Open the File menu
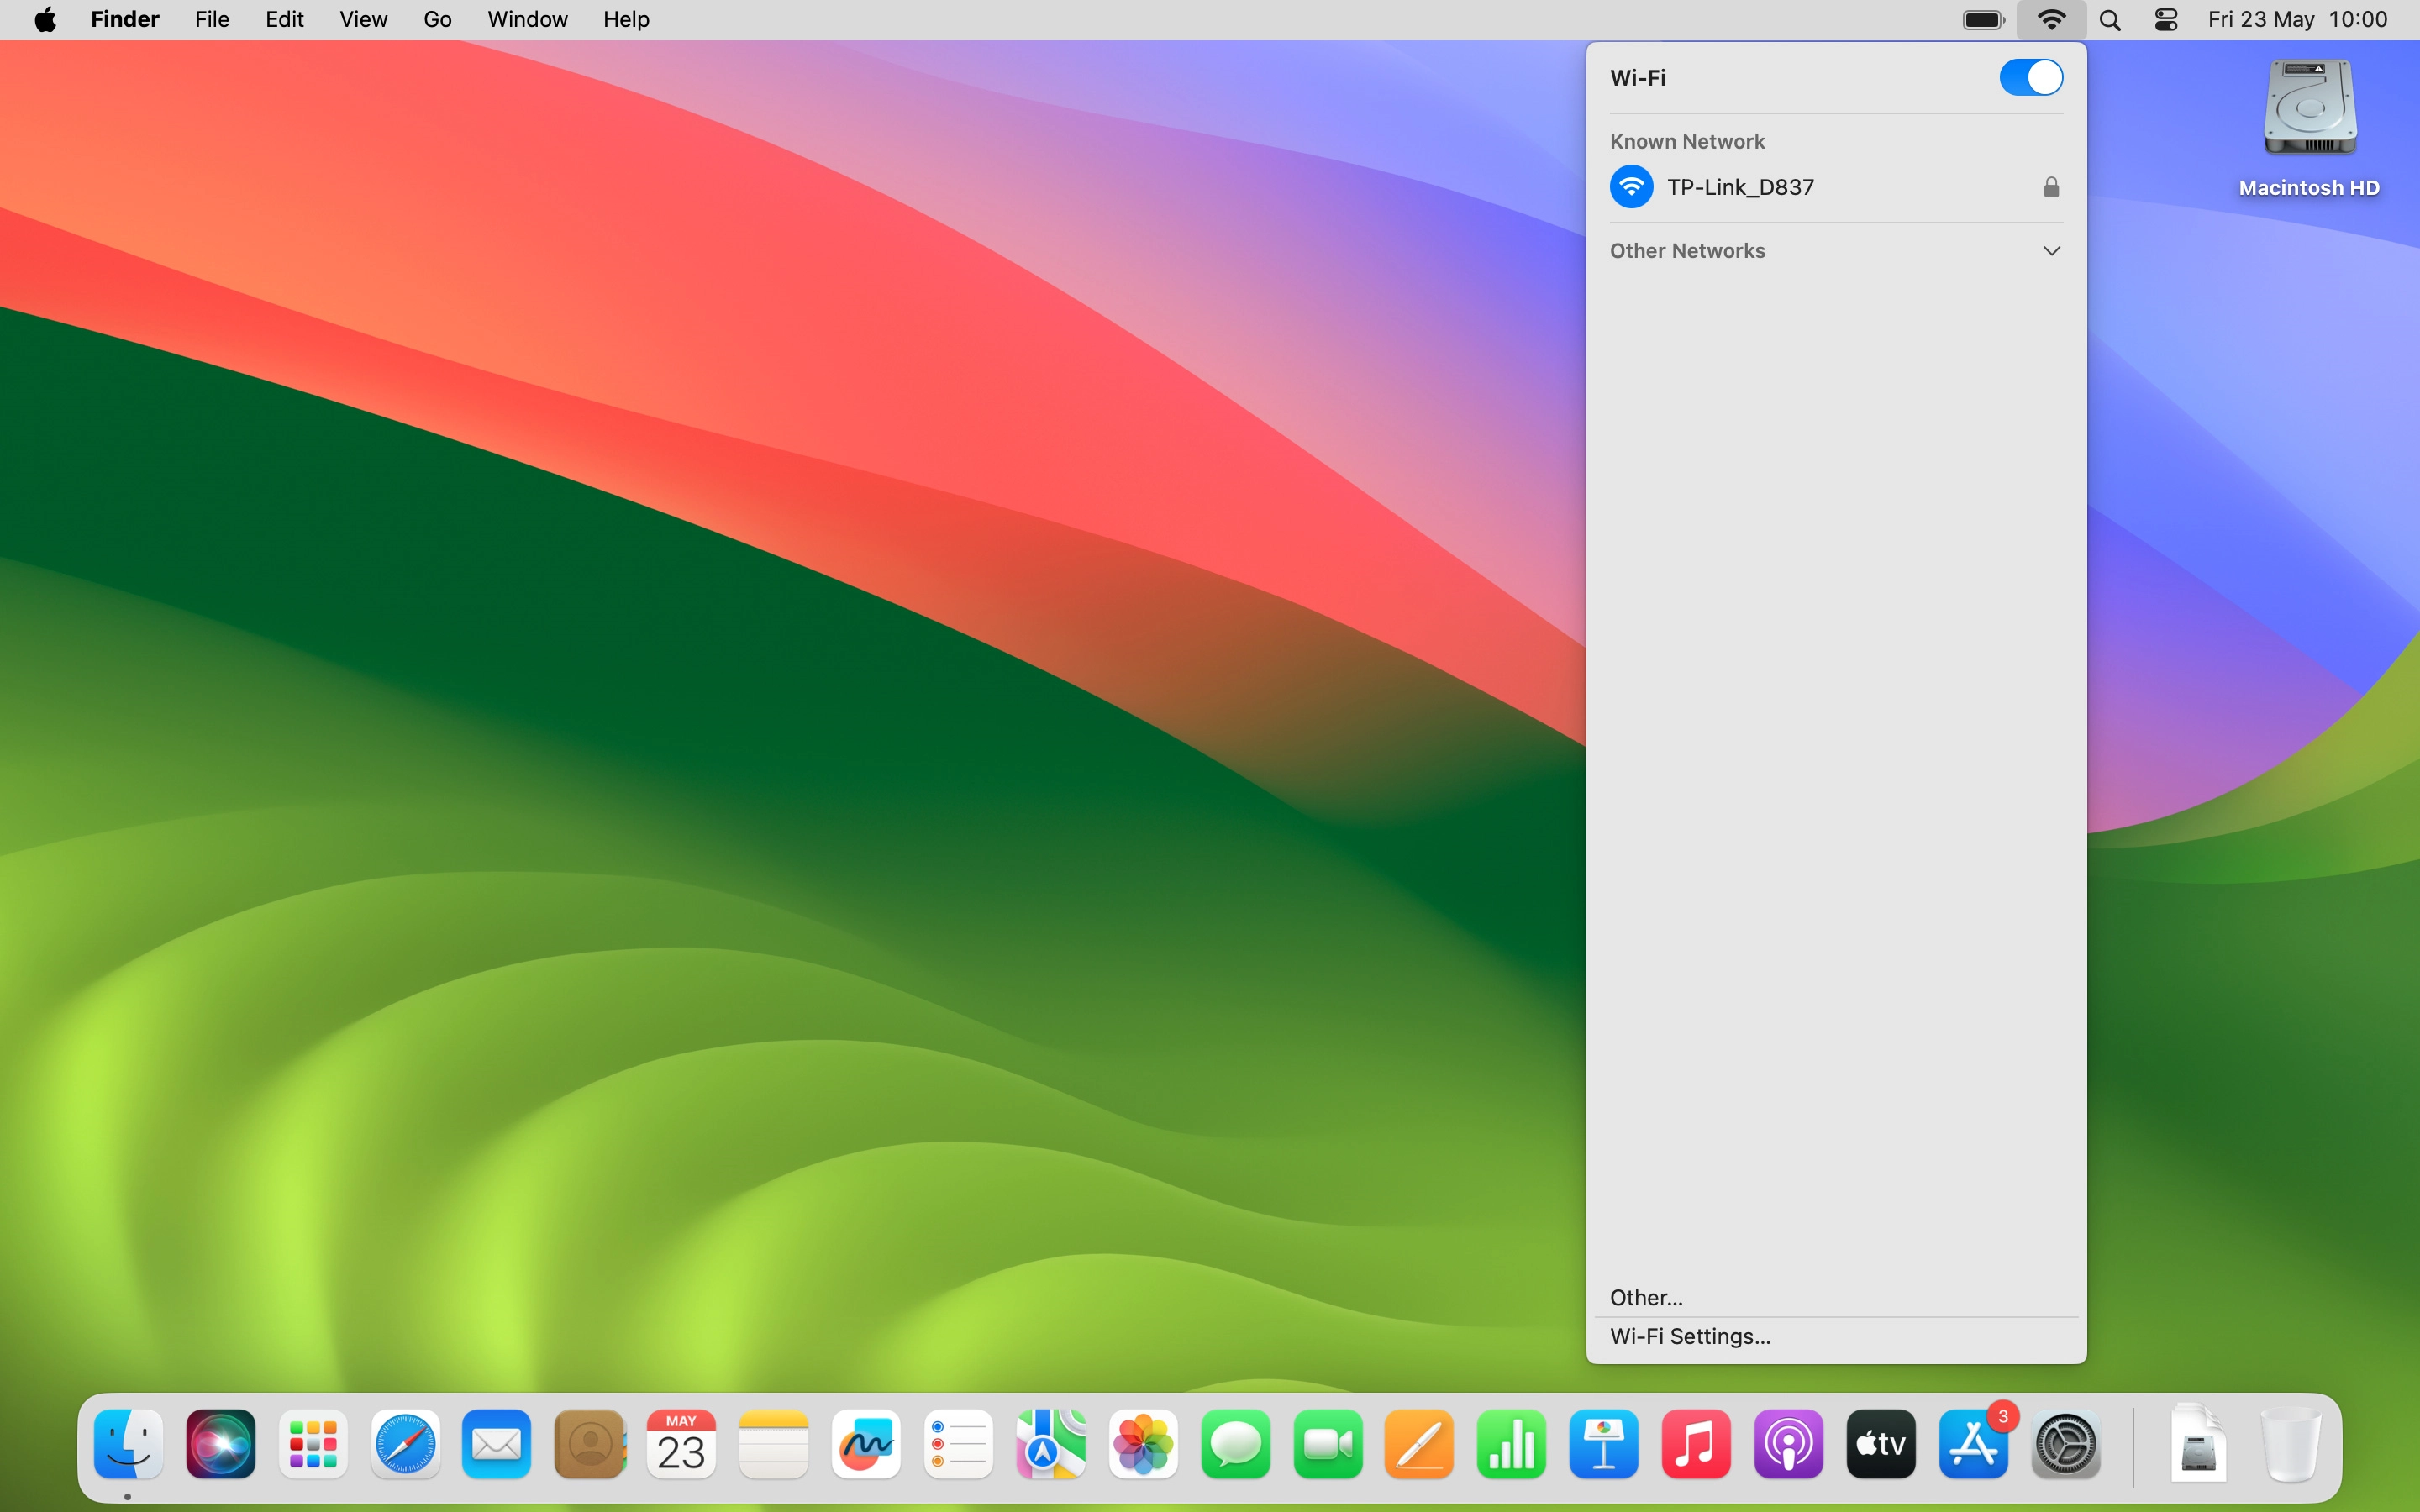 click(212, 20)
